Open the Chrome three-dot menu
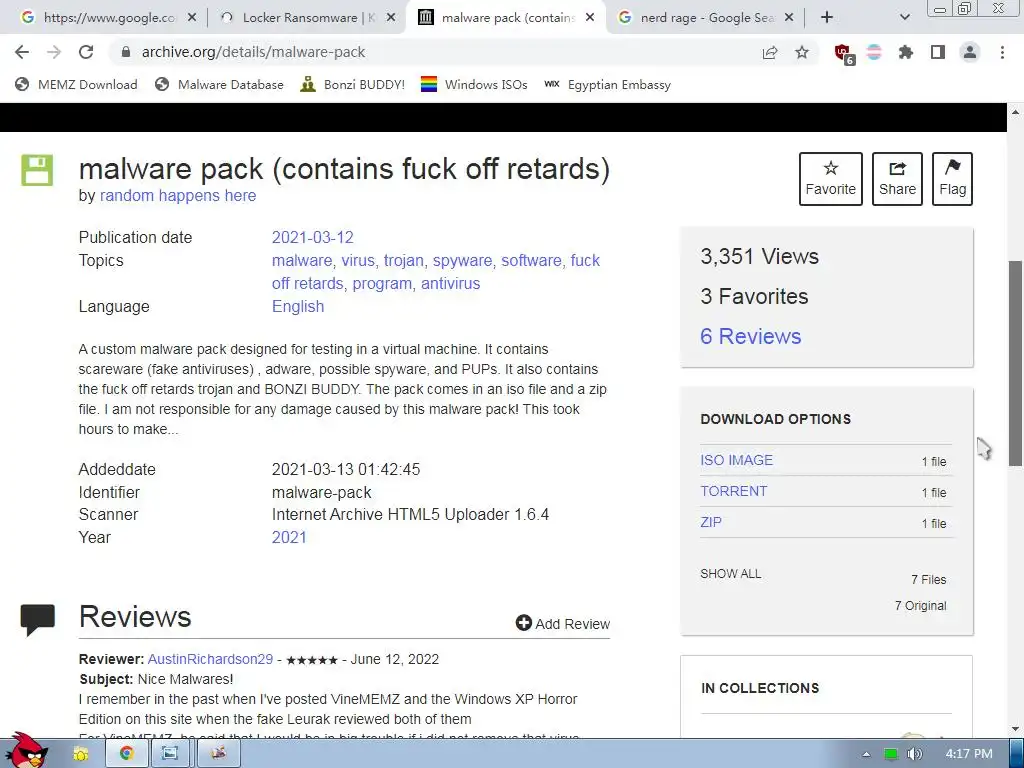1024x768 pixels. tap(1002, 52)
